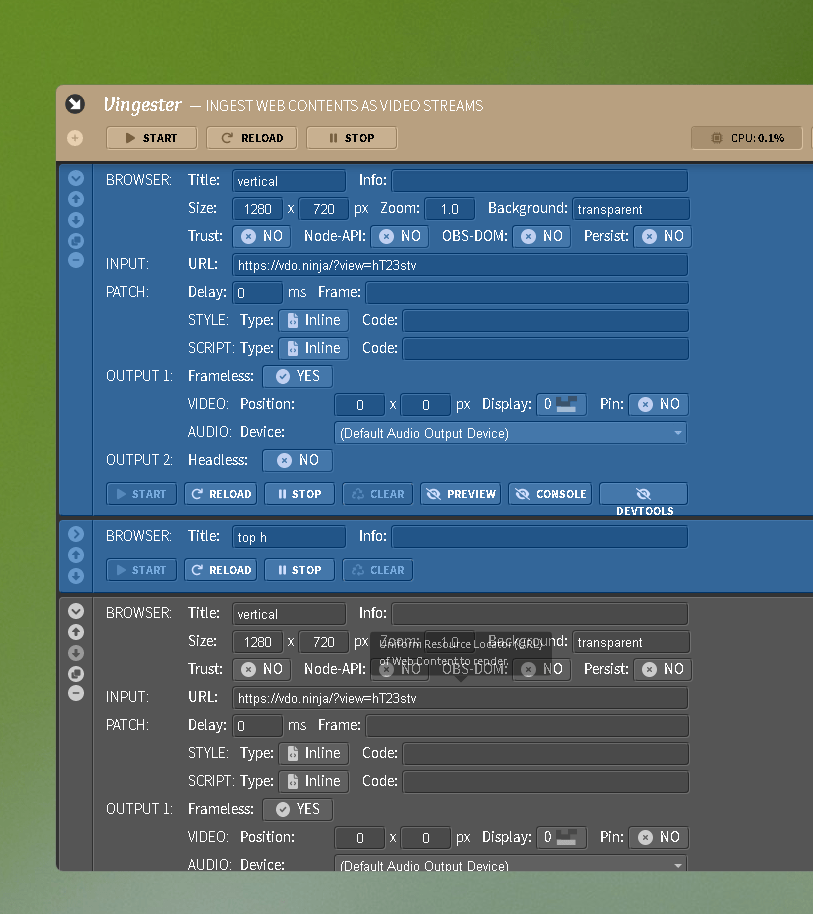Click START in 'top h' browser
The width and height of the screenshot is (813, 914).
[142, 570]
